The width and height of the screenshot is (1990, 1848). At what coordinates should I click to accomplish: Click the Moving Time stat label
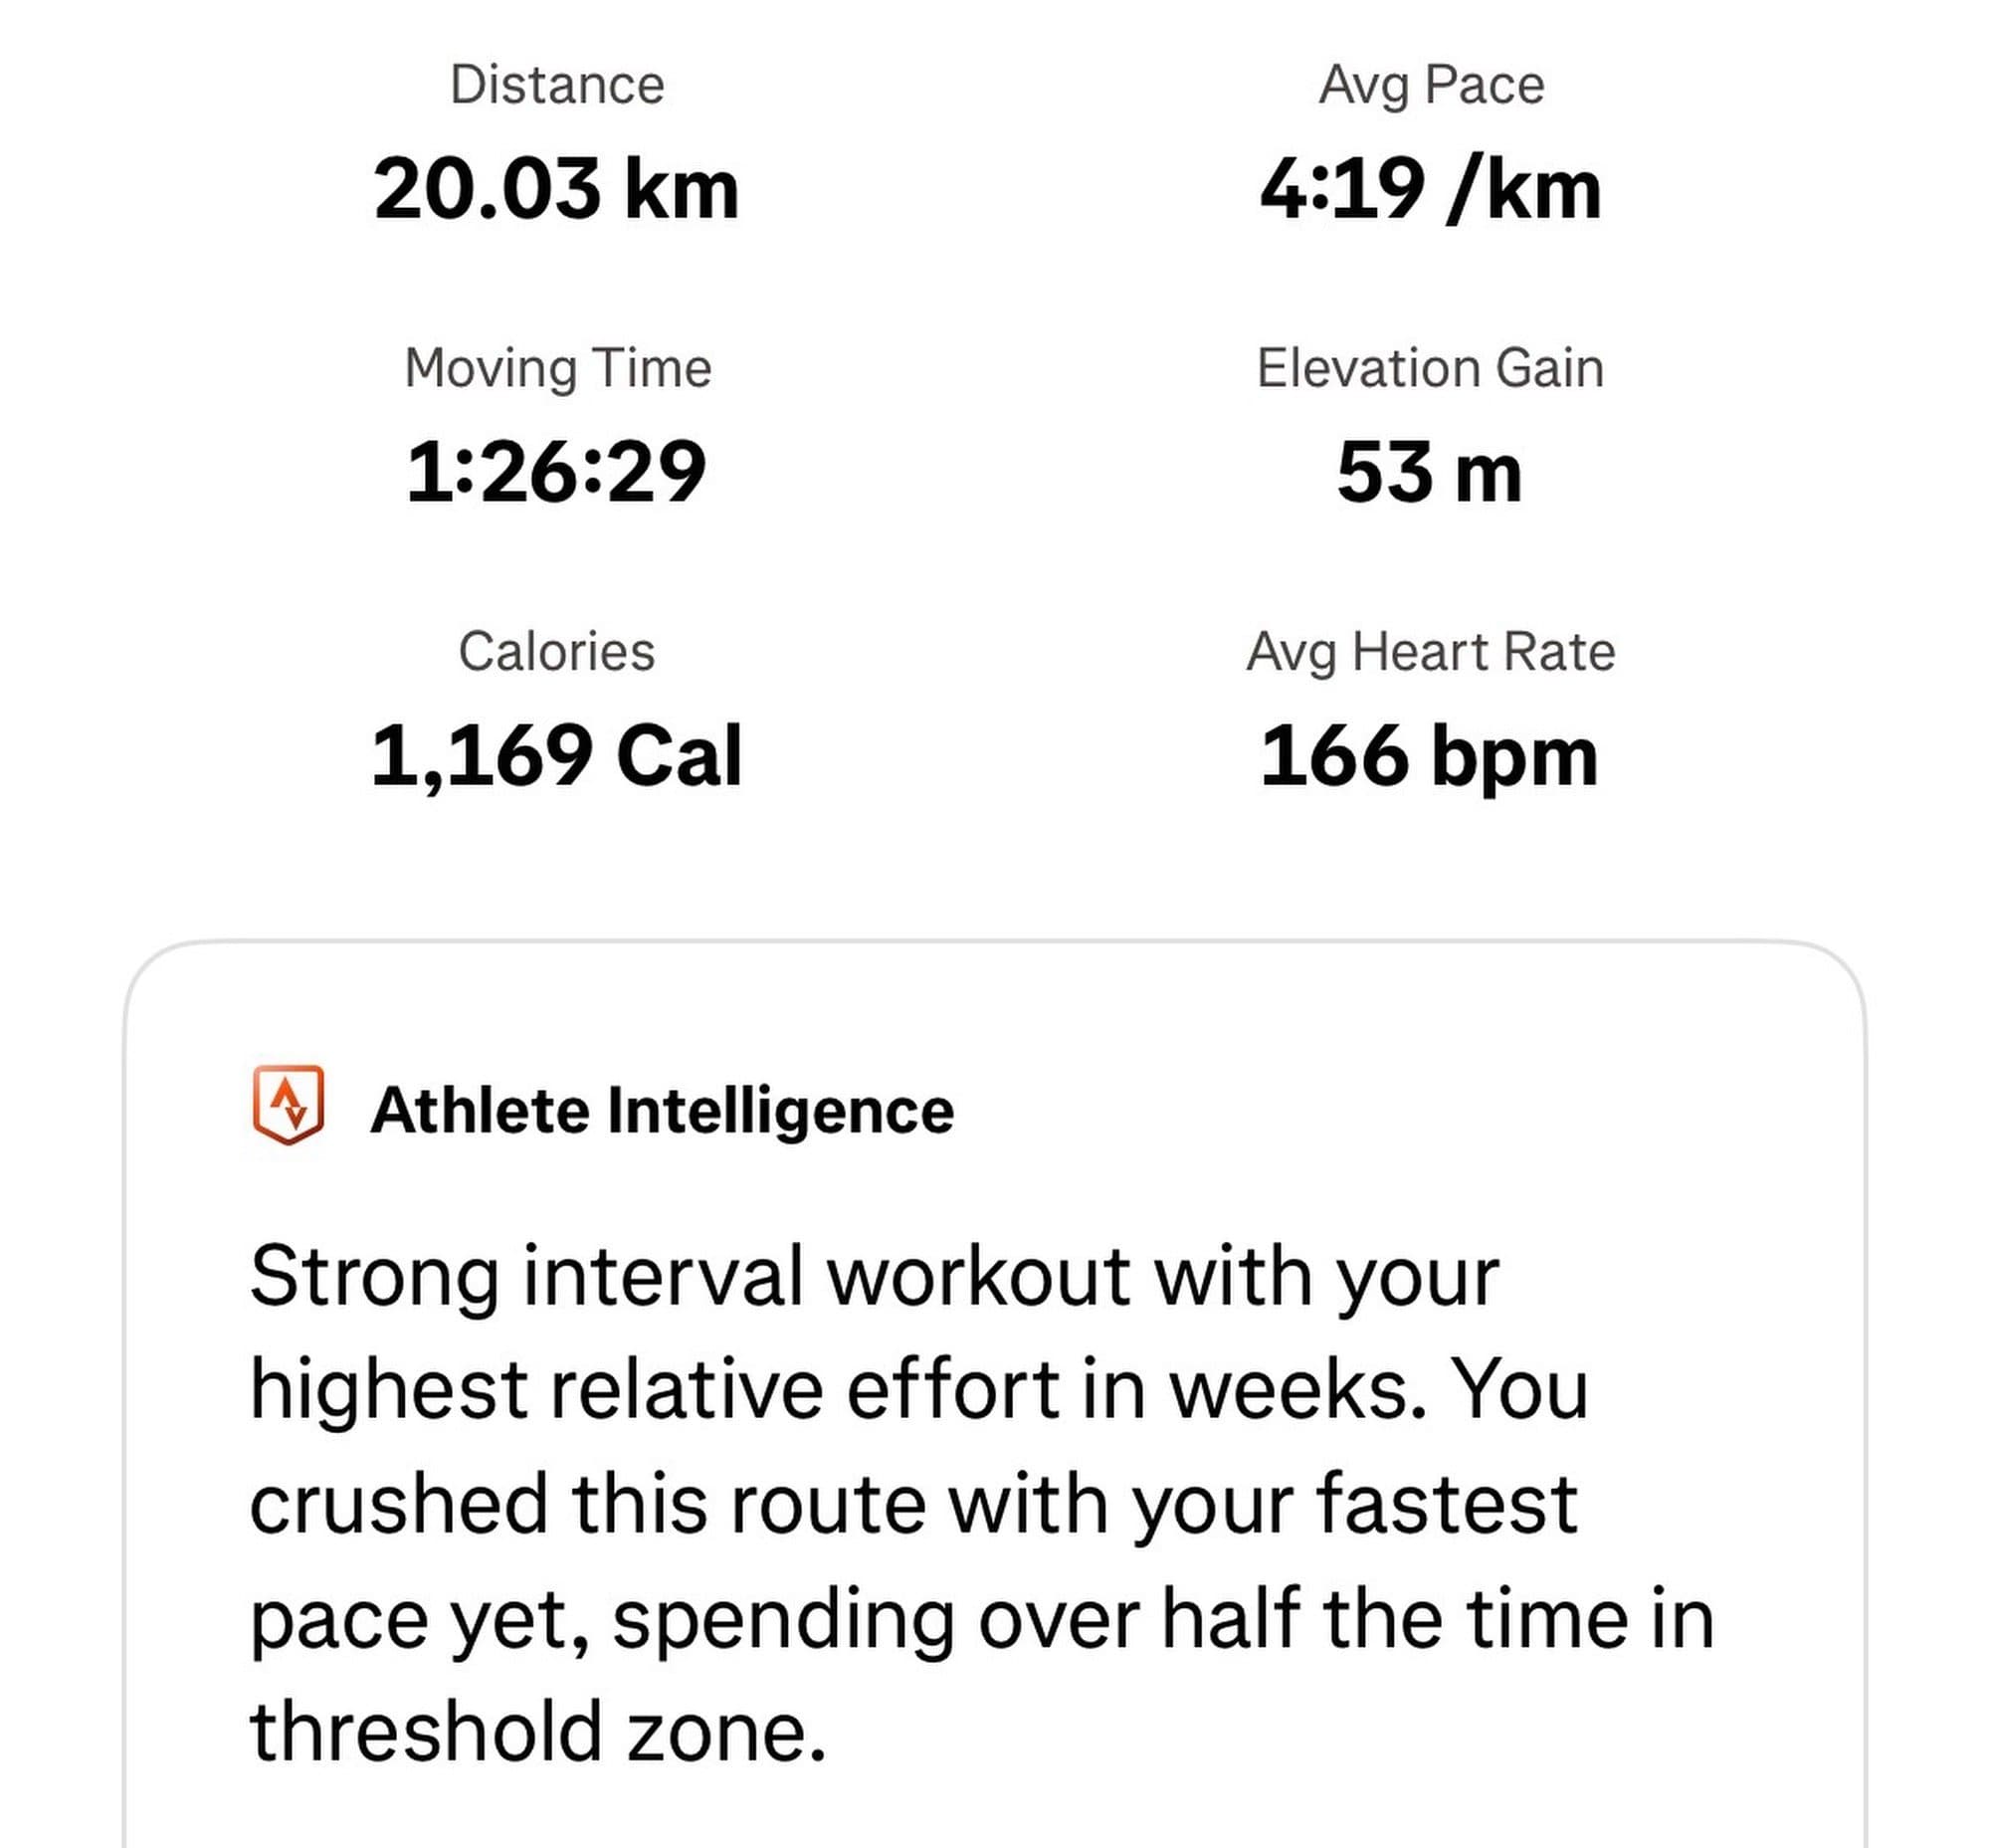pyautogui.click(x=557, y=368)
